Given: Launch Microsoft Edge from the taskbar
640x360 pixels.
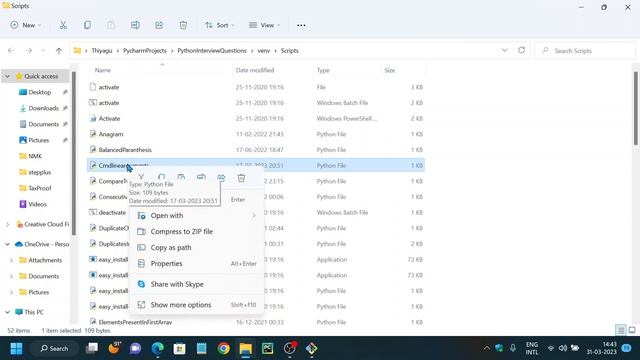Looking at the screenshot, I should pyautogui.click(x=158, y=348).
